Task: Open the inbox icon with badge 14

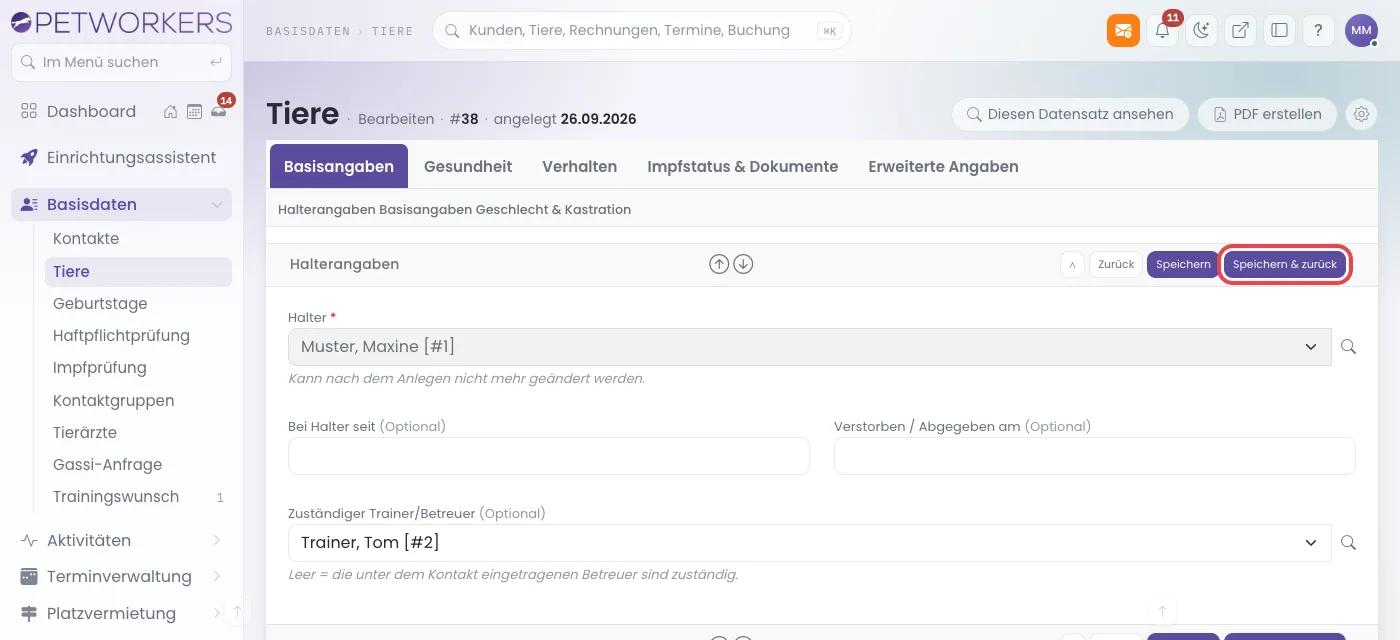Action: tap(218, 112)
